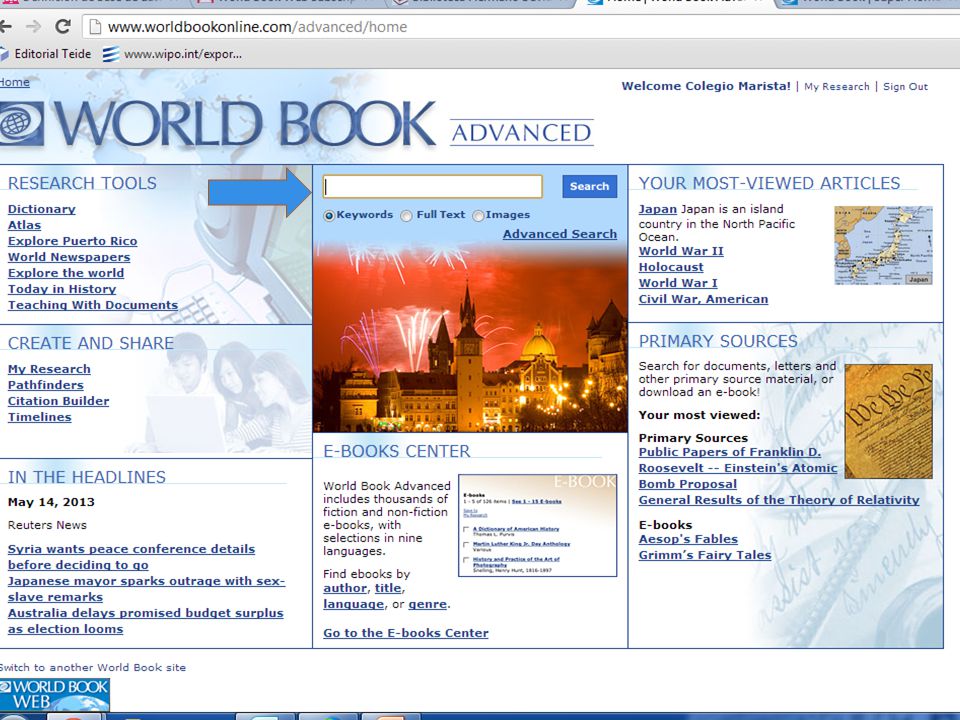The width and height of the screenshot is (960, 720).
Task: Focus the search text box
Action: point(433,186)
